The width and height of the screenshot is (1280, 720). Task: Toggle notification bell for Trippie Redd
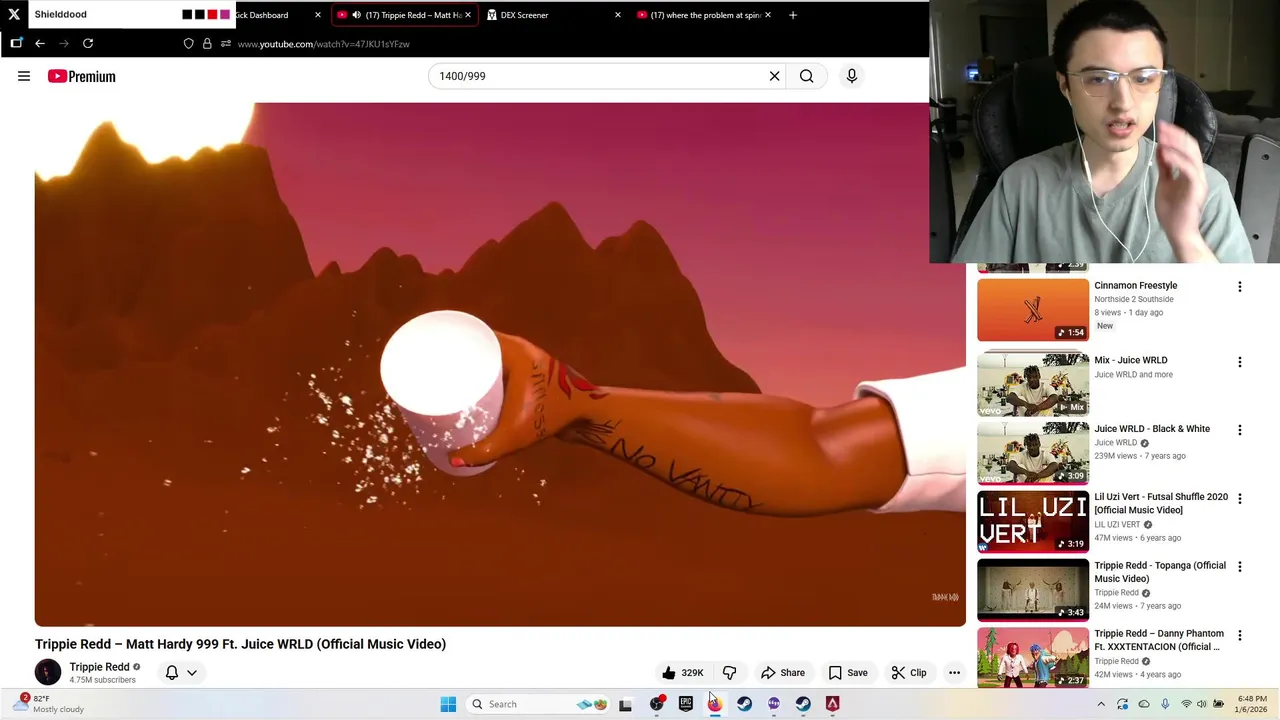click(172, 673)
